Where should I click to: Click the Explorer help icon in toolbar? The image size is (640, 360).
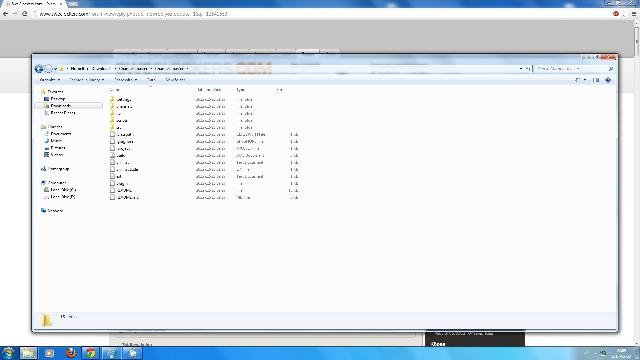[608, 80]
